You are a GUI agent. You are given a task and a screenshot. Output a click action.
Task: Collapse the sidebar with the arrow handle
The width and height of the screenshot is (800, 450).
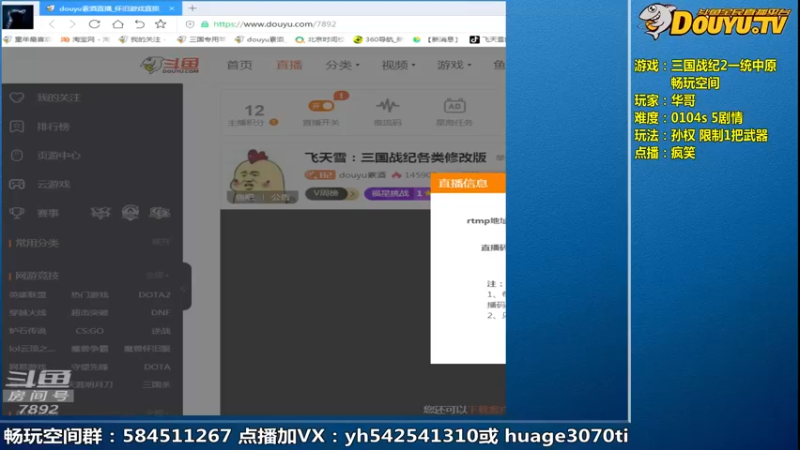point(185,287)
